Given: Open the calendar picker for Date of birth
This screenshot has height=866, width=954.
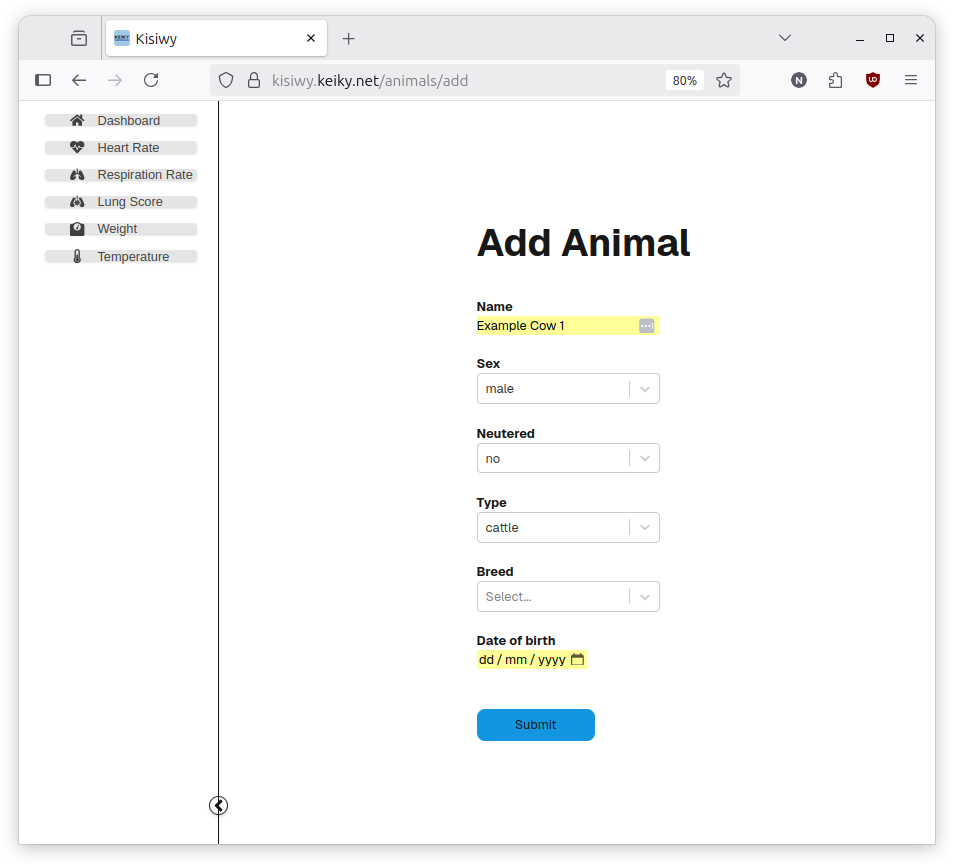Looking at the screenshot, I should (577, 660).
